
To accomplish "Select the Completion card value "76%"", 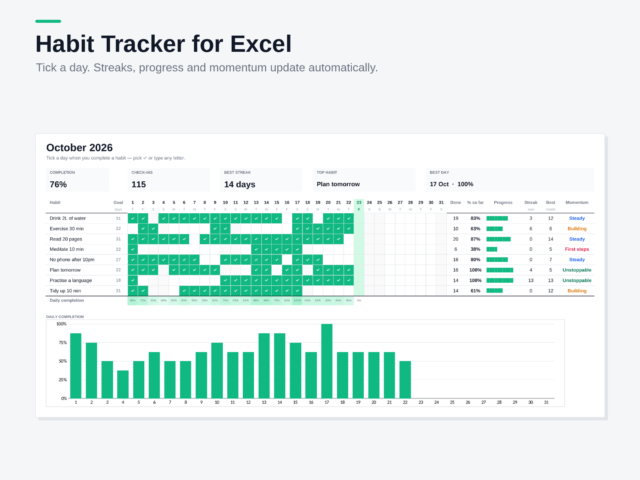I will pyautogui.click(x=58, y=184).
